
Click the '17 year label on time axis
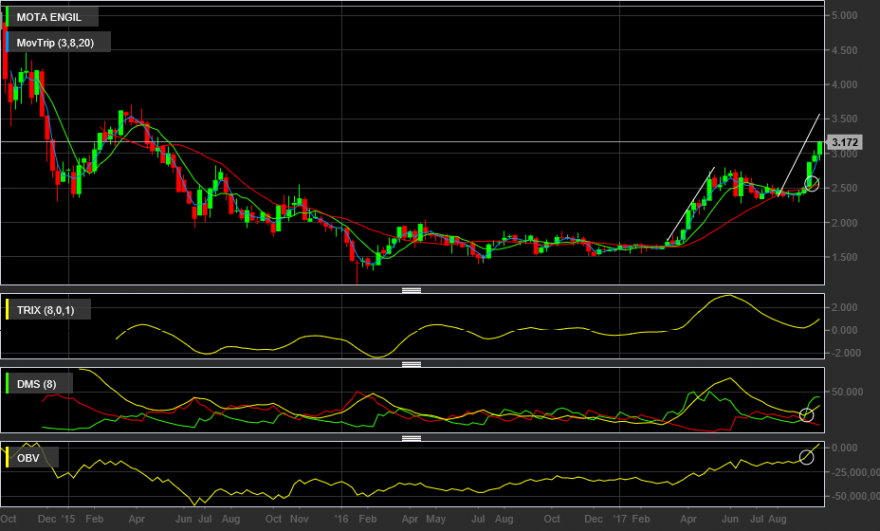[620, 519]
